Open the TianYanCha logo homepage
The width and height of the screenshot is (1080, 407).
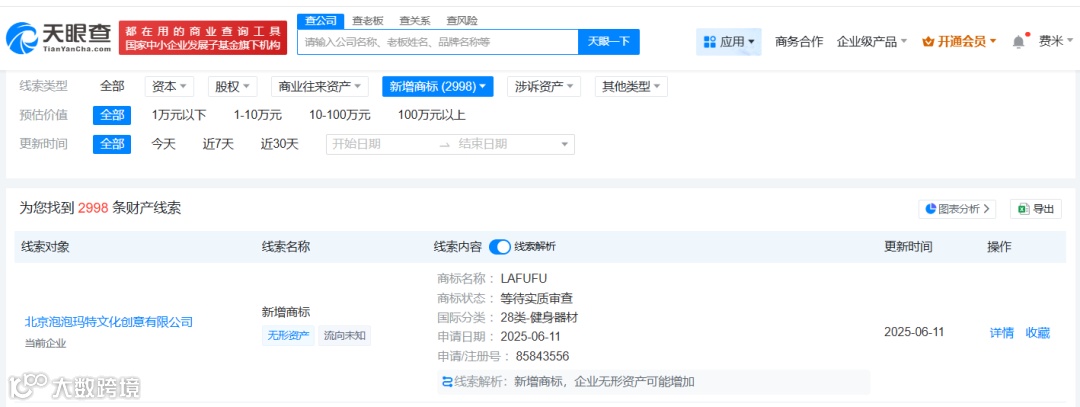(59, 38)
